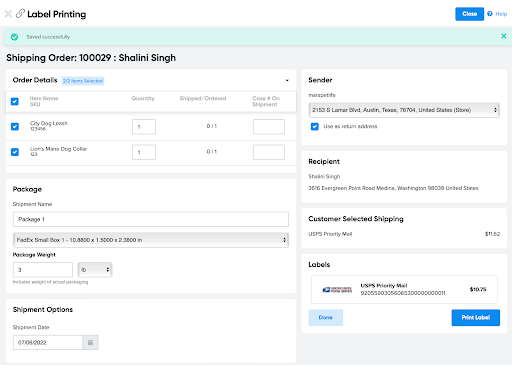
Task: Click the Shalini Singh recipient name
Action: [x=324, y=176]
